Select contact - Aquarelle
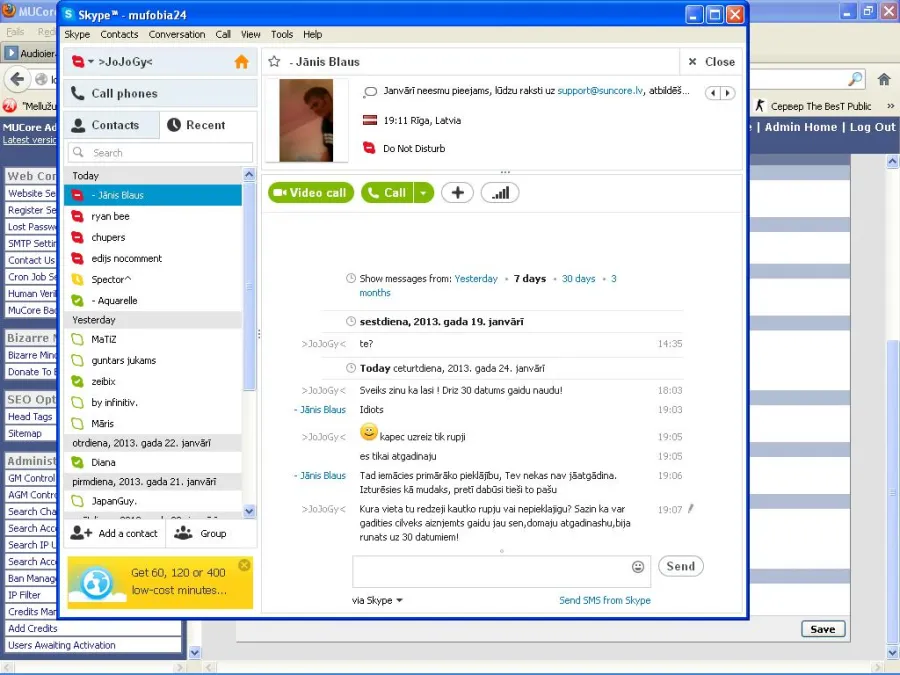Viewport: 900px width, 675px height. (x=153, y=301)
